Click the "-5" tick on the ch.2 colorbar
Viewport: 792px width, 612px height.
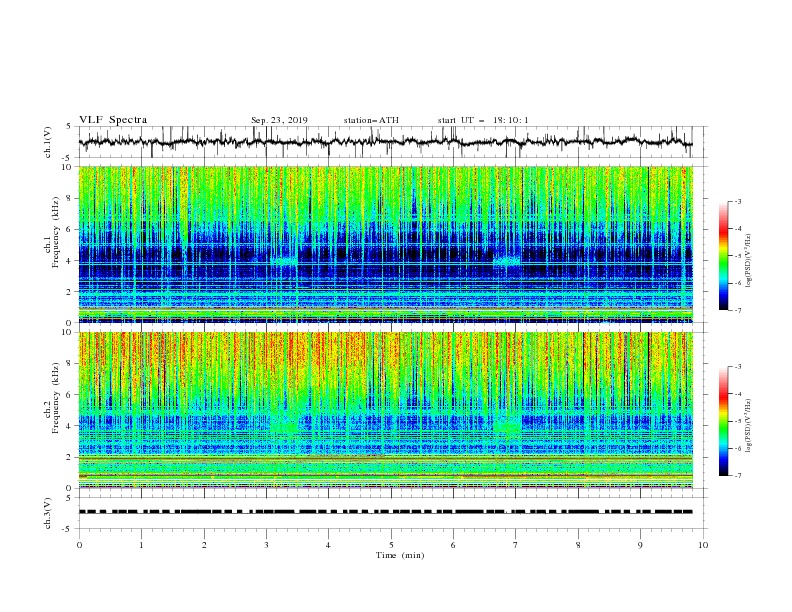(737, 421)
